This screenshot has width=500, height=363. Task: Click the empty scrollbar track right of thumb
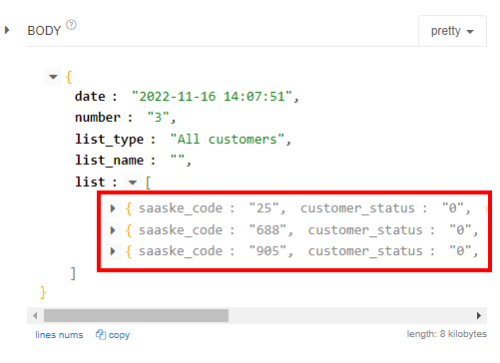pyautogui.click(x=350, y=315)
